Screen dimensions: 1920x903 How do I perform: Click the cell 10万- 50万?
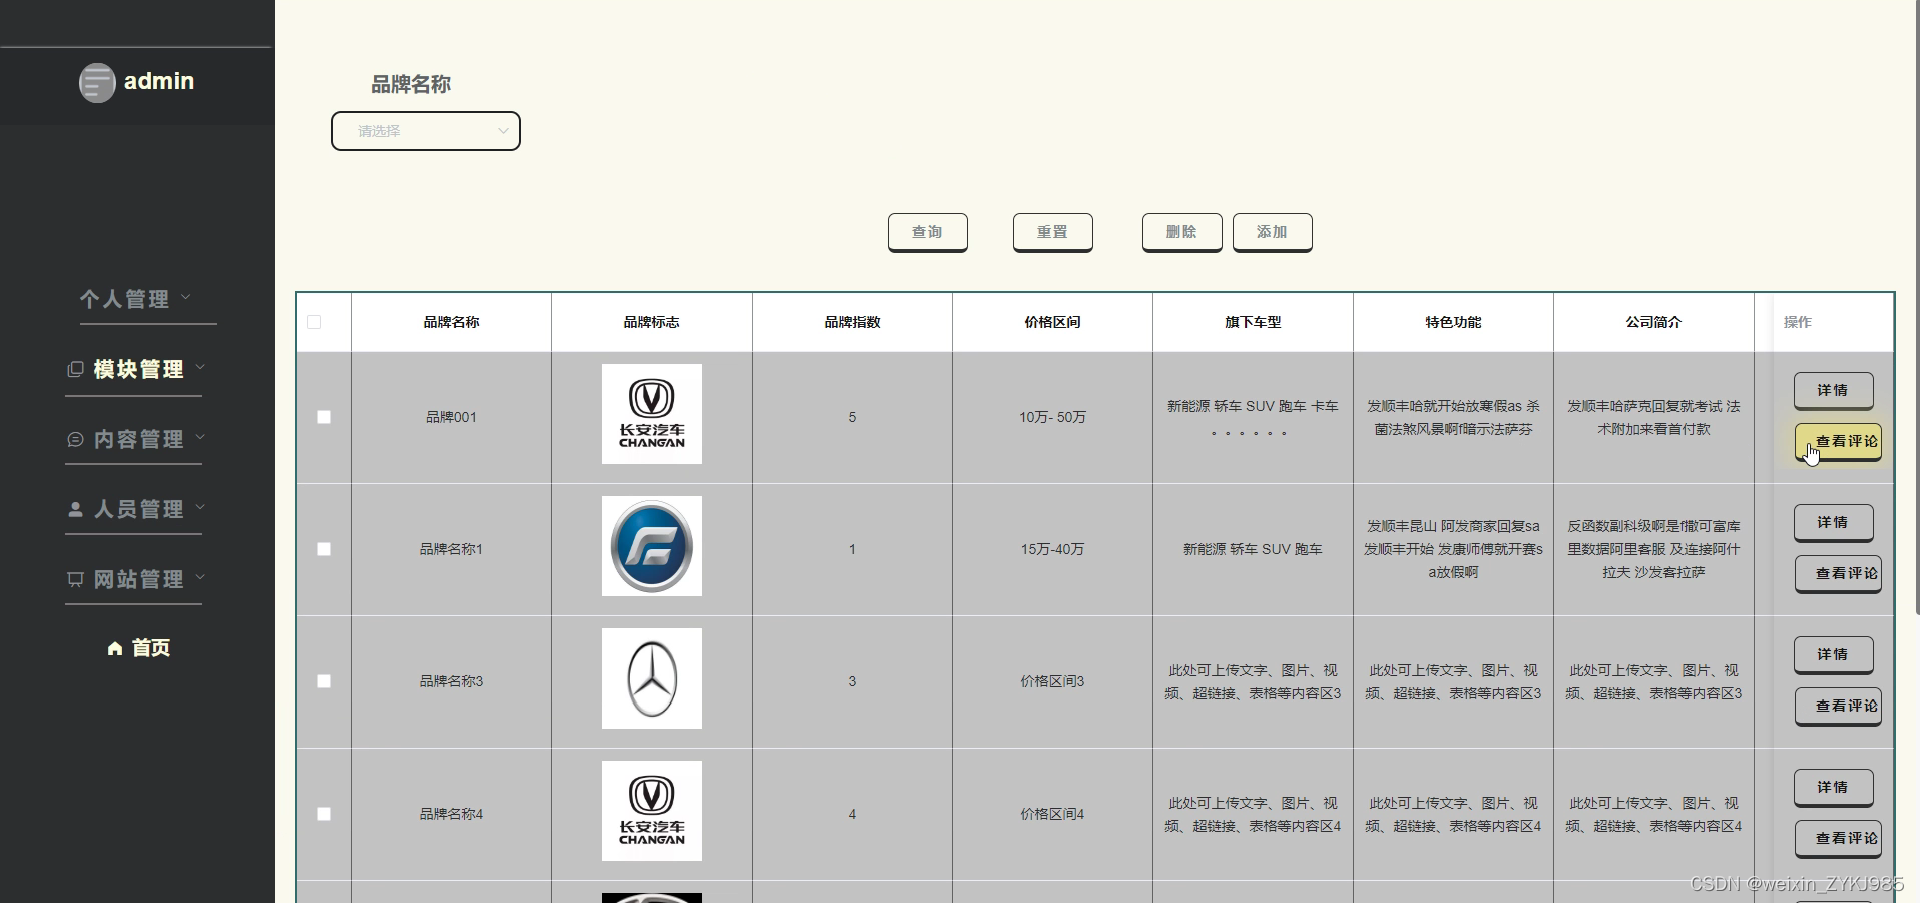tap(1052, 417)
